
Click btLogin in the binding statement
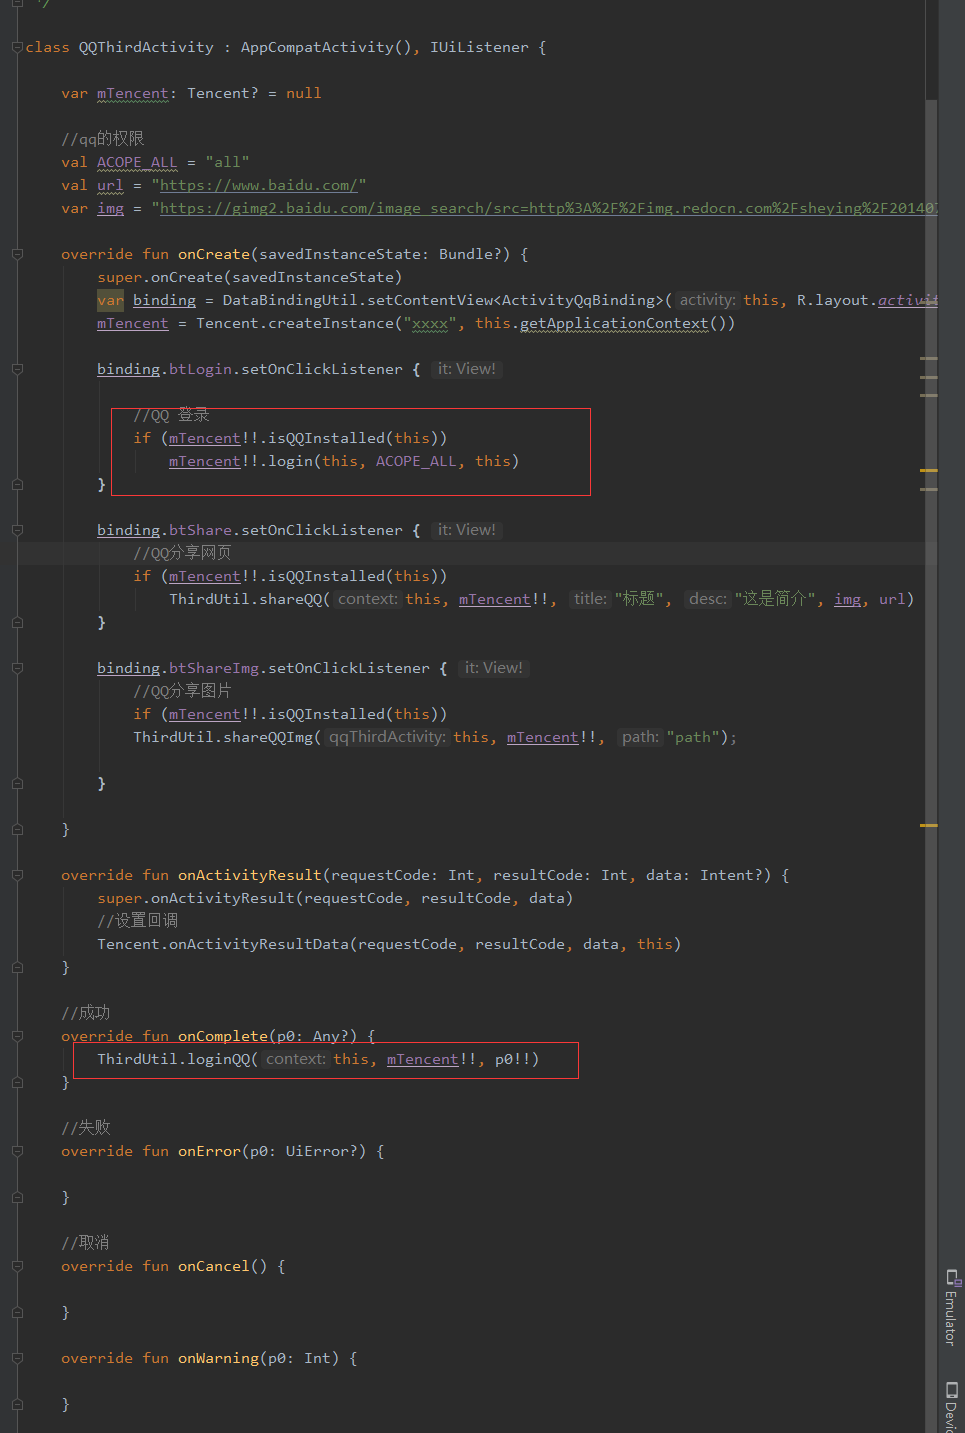coord(200,369)
